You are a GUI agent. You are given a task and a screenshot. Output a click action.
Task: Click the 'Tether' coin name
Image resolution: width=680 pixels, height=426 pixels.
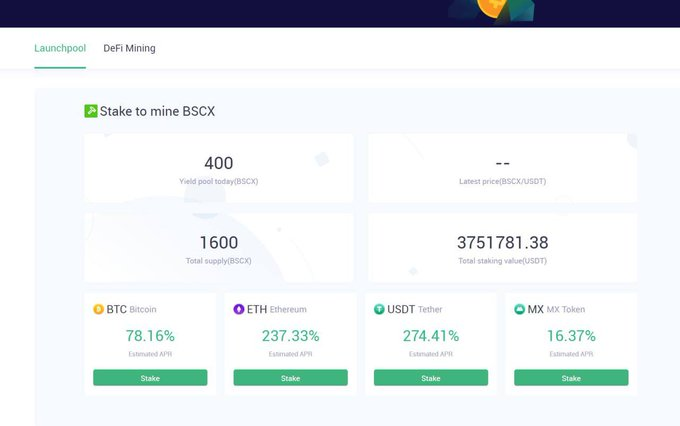tap(430, 309)
